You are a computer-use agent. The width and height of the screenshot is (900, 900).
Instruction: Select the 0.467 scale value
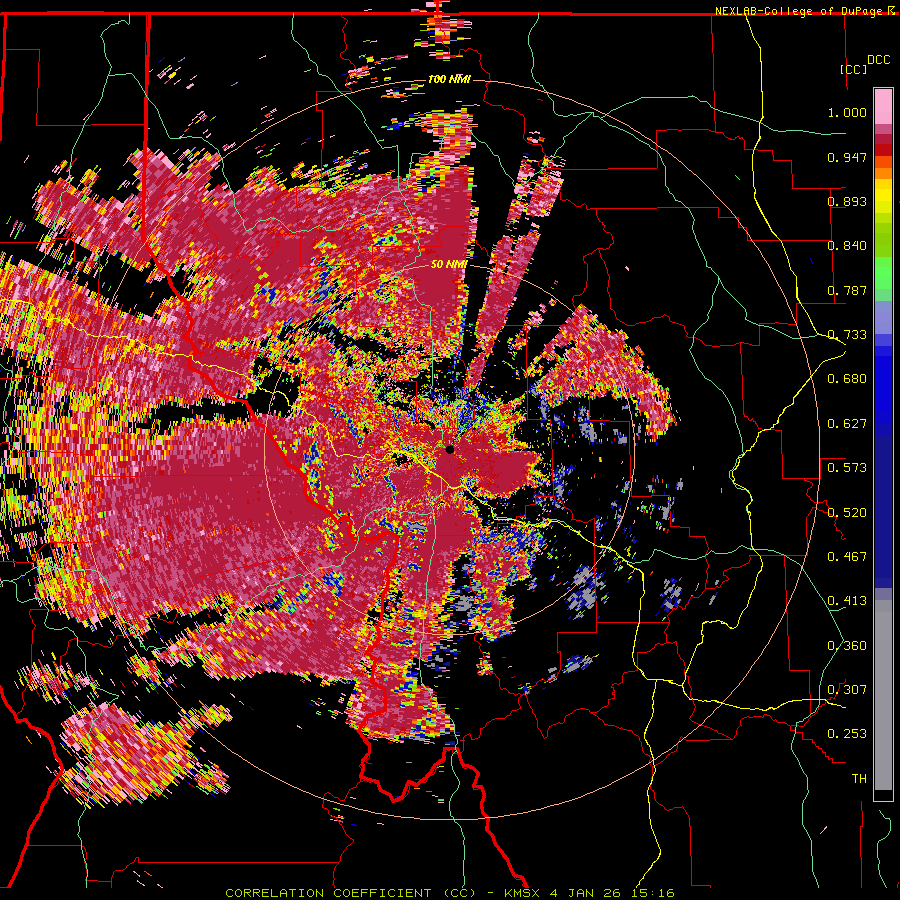click(847, 557)
